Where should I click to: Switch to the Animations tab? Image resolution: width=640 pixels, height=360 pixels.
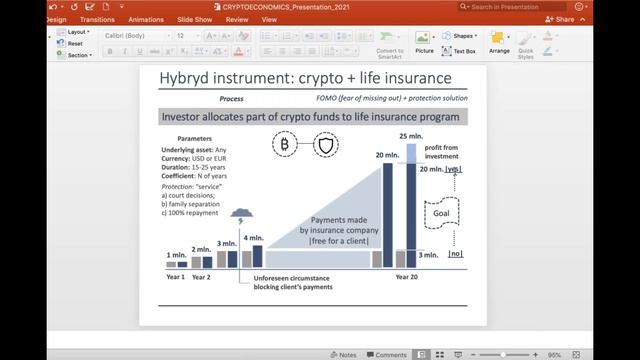(x=146, y=20)
